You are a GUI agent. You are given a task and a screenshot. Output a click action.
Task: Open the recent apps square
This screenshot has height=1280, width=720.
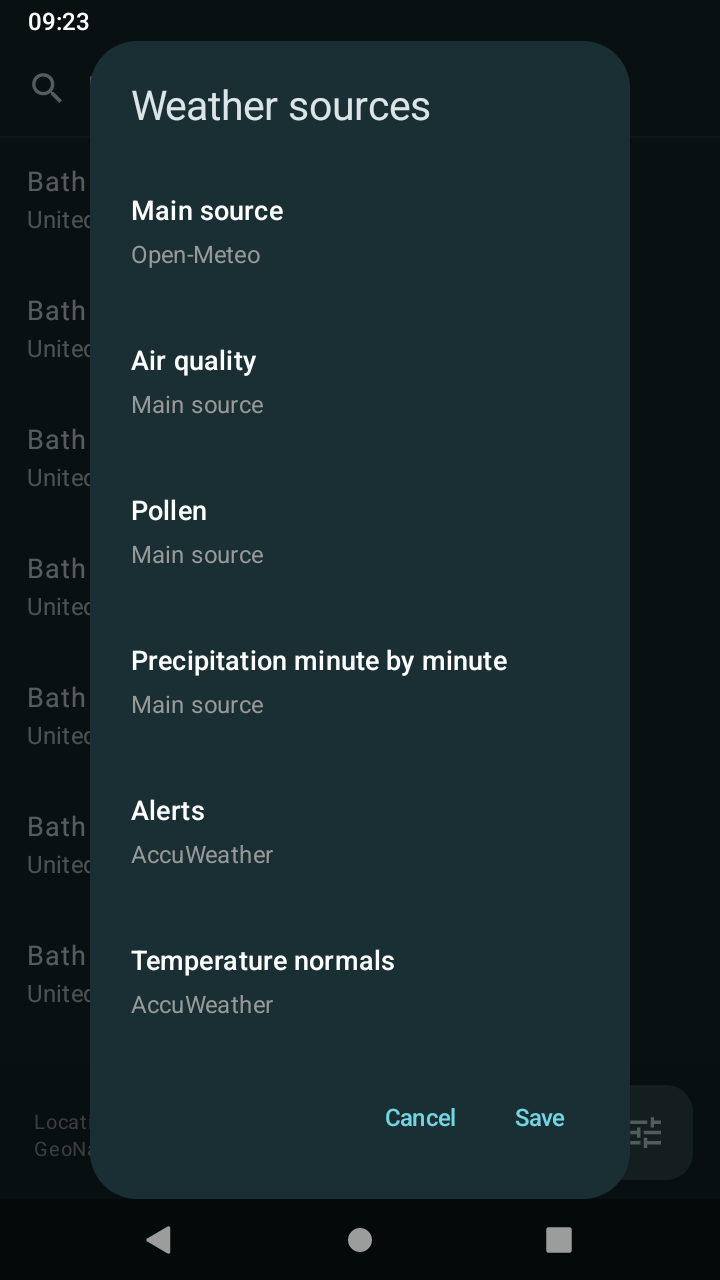coord(558,1240)
